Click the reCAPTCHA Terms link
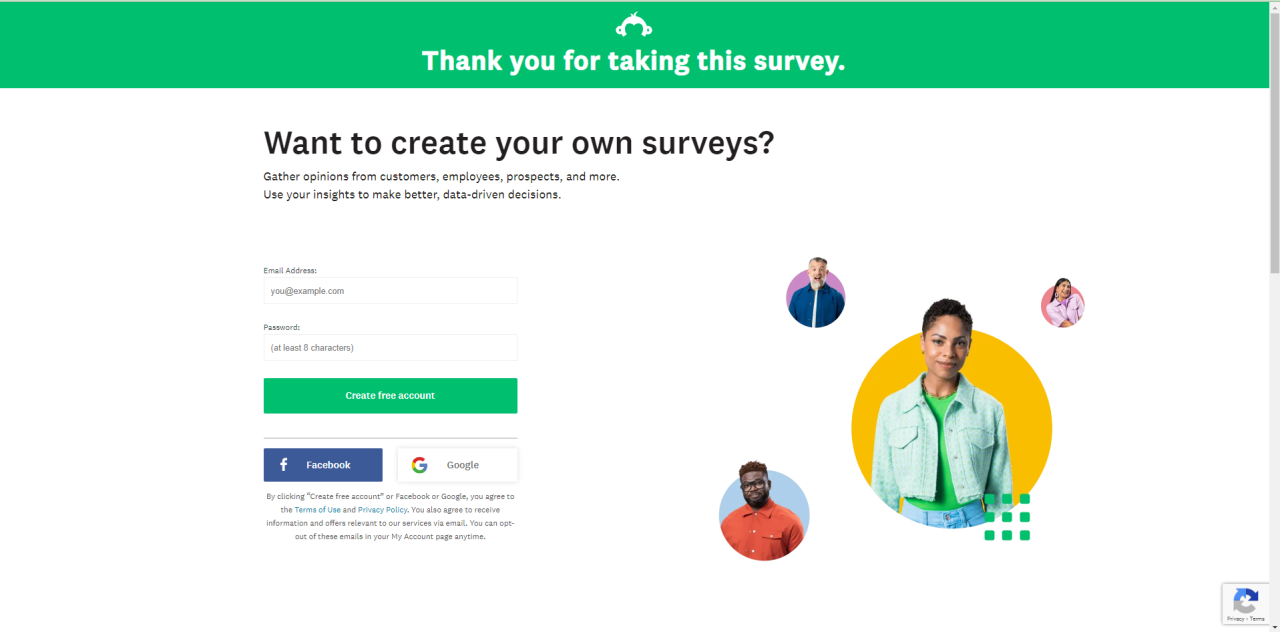1280x632 pixels. coord(1256,619)
